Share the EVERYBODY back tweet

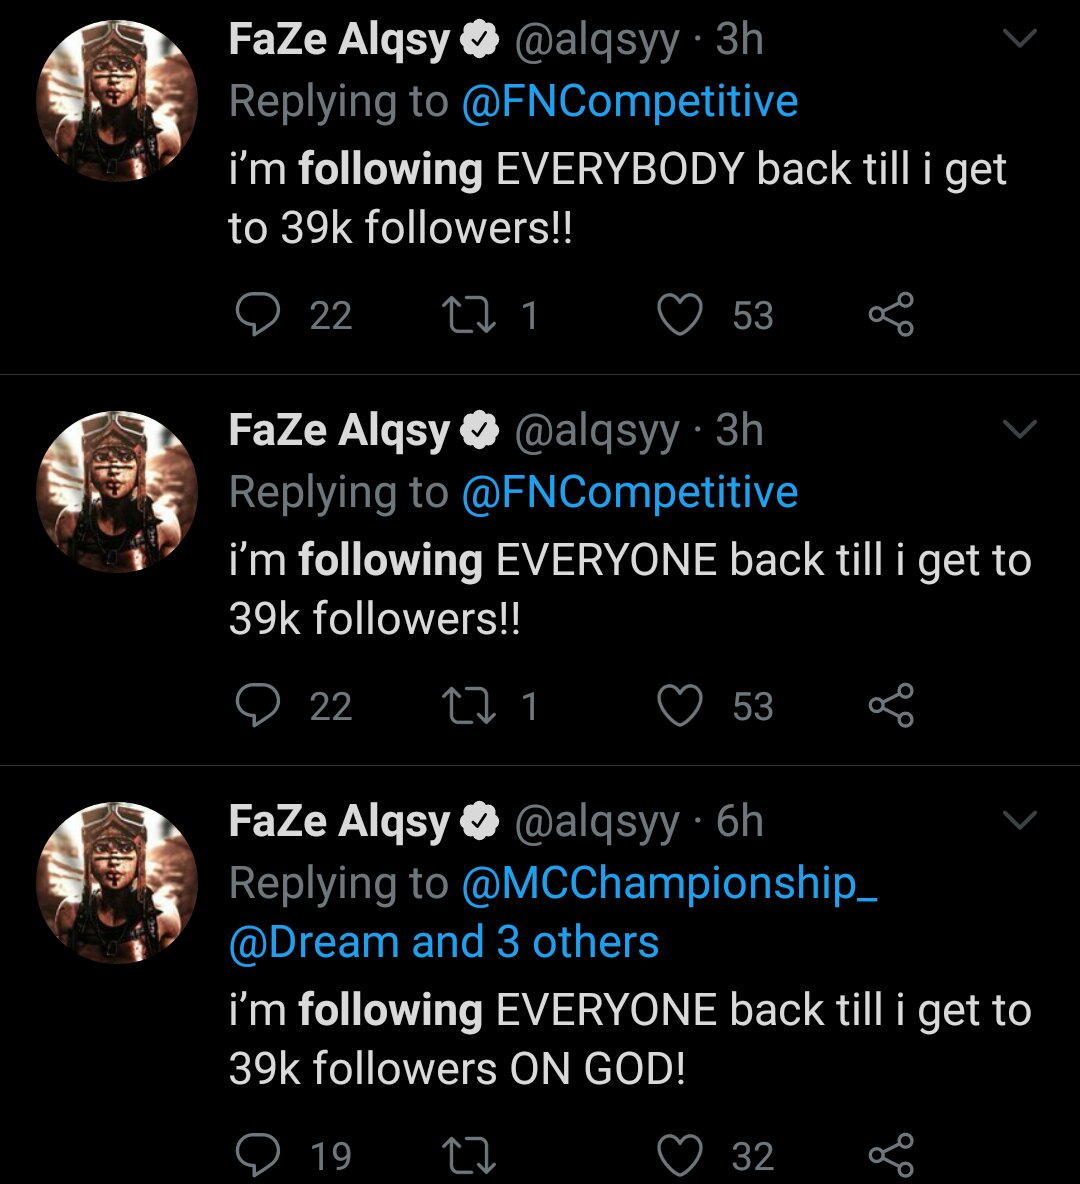pos(890,315)
